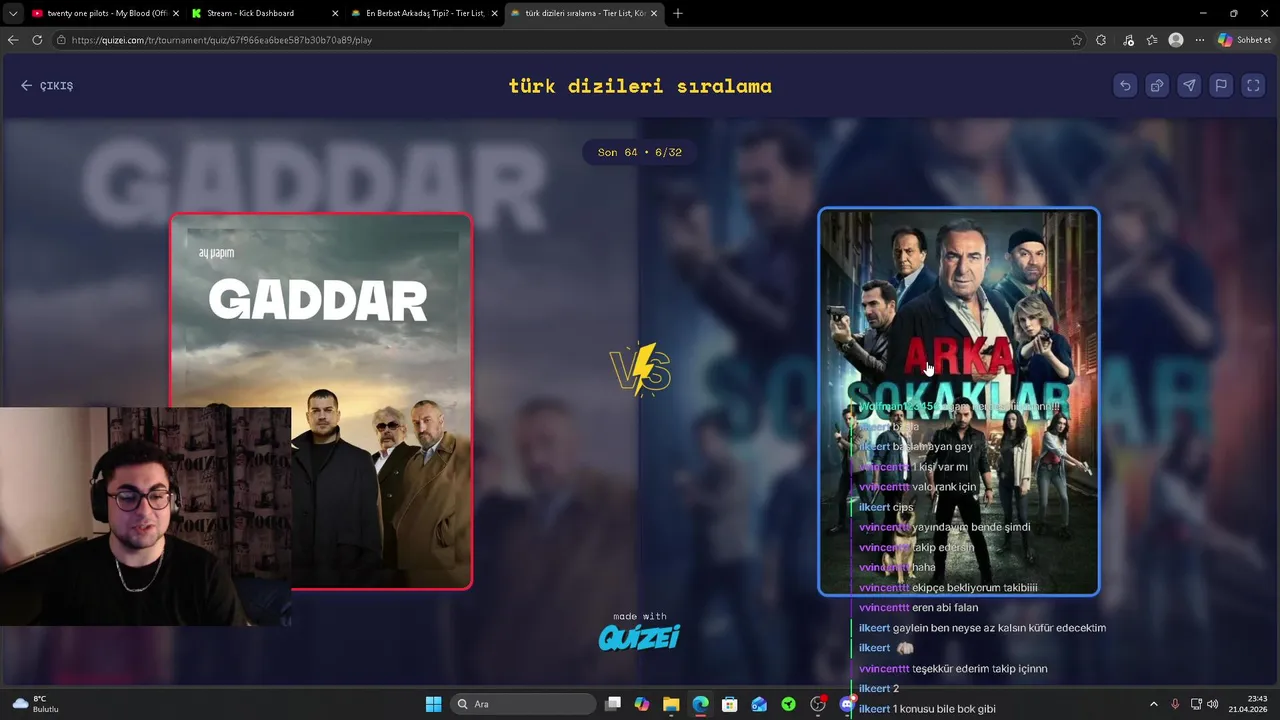Open the browser profile avatar
The height and width of the screenshot is (720, 1280).
tap(1176, 40)
